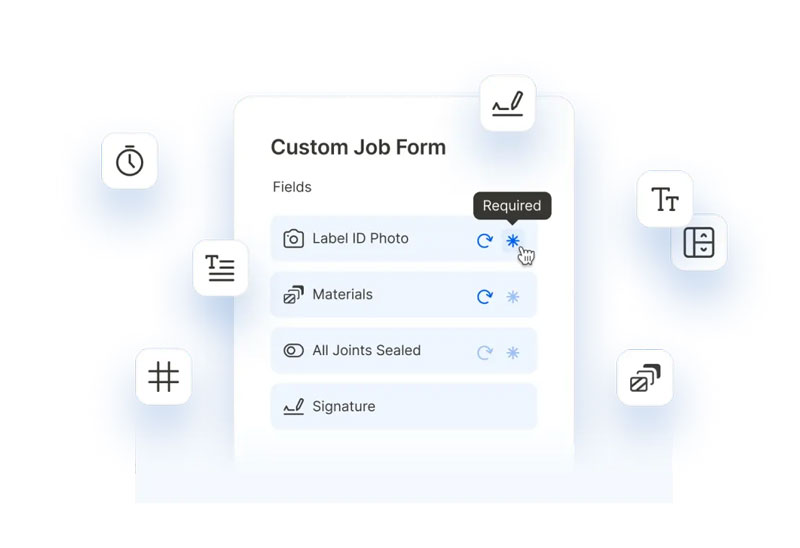
Task: Toggle required asterisk for Label ID Photo
Action: [x=513, y=240]
